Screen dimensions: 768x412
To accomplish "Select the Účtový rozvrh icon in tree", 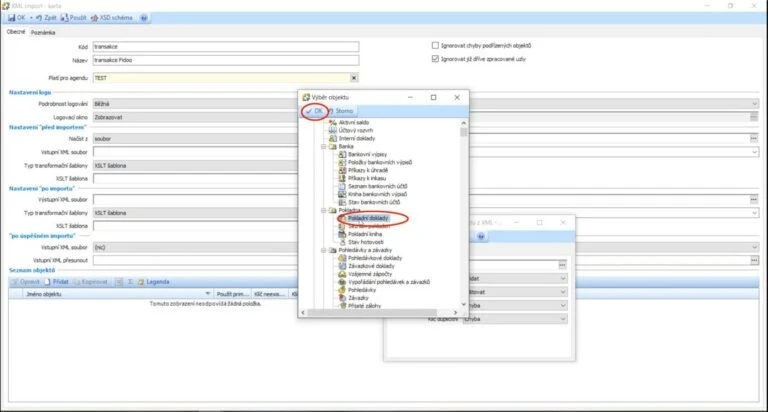I will click(x=333, y=130).
